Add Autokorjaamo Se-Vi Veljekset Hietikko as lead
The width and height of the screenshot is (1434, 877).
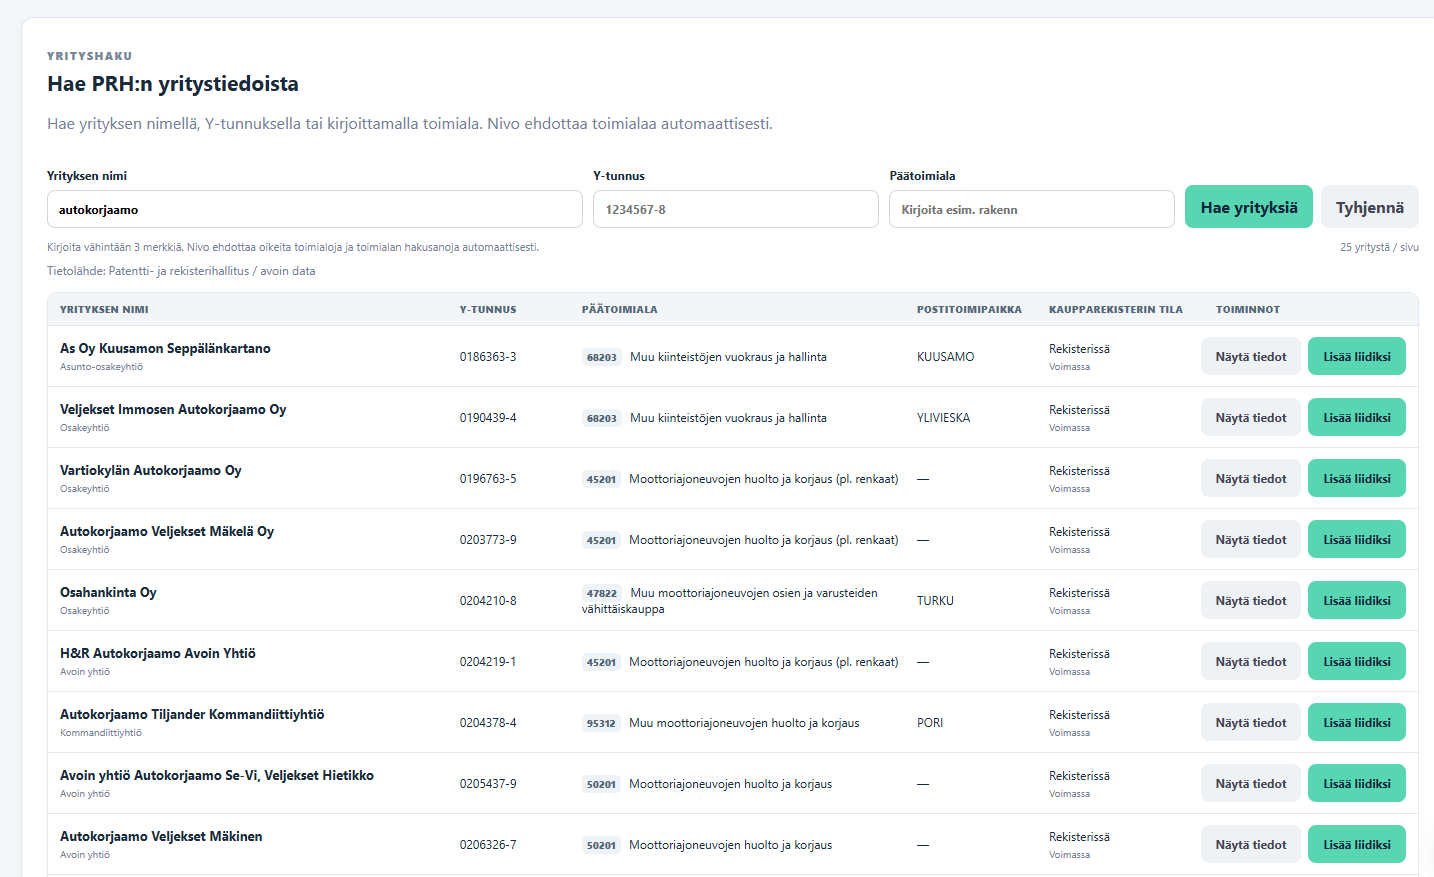tap(1357, 783)
